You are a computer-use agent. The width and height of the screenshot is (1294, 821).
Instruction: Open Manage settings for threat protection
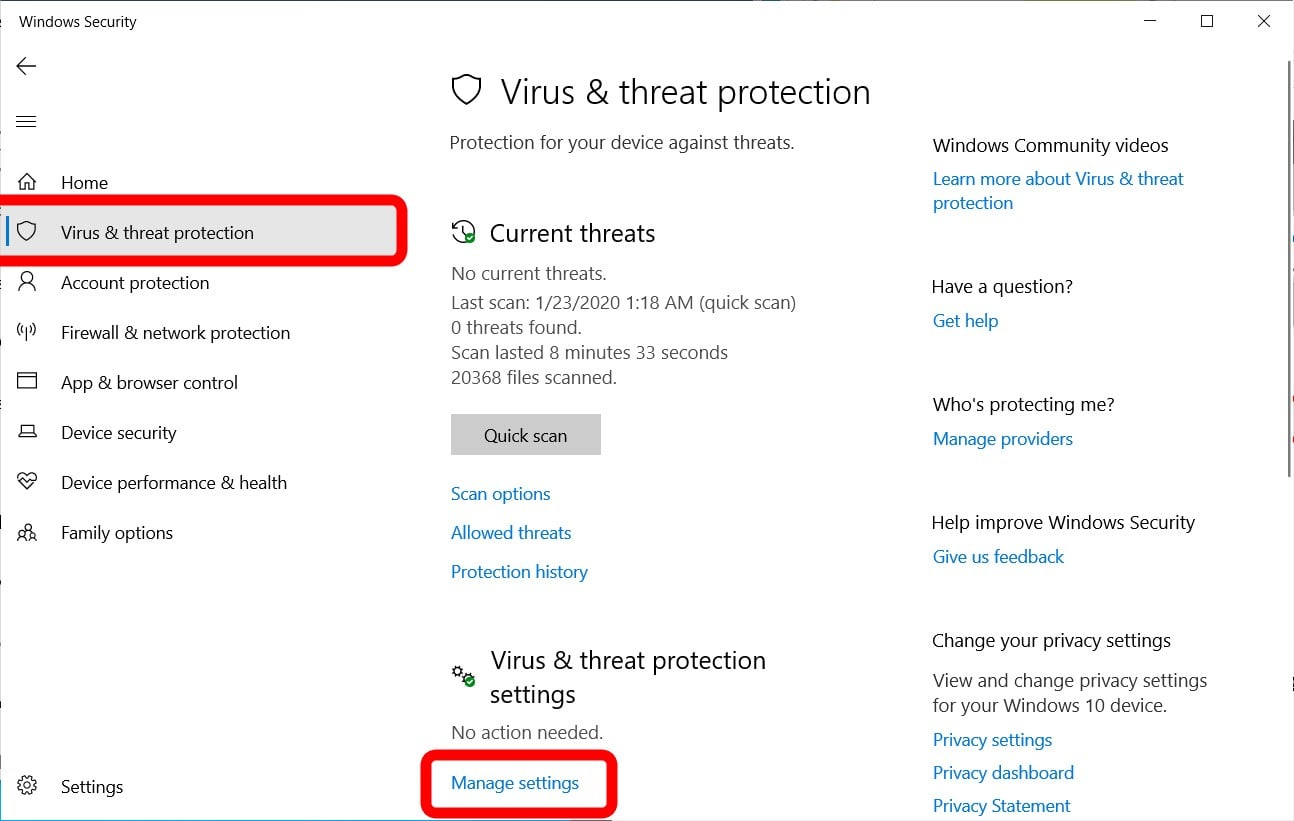pyautogui.click(x=516, y=783)
